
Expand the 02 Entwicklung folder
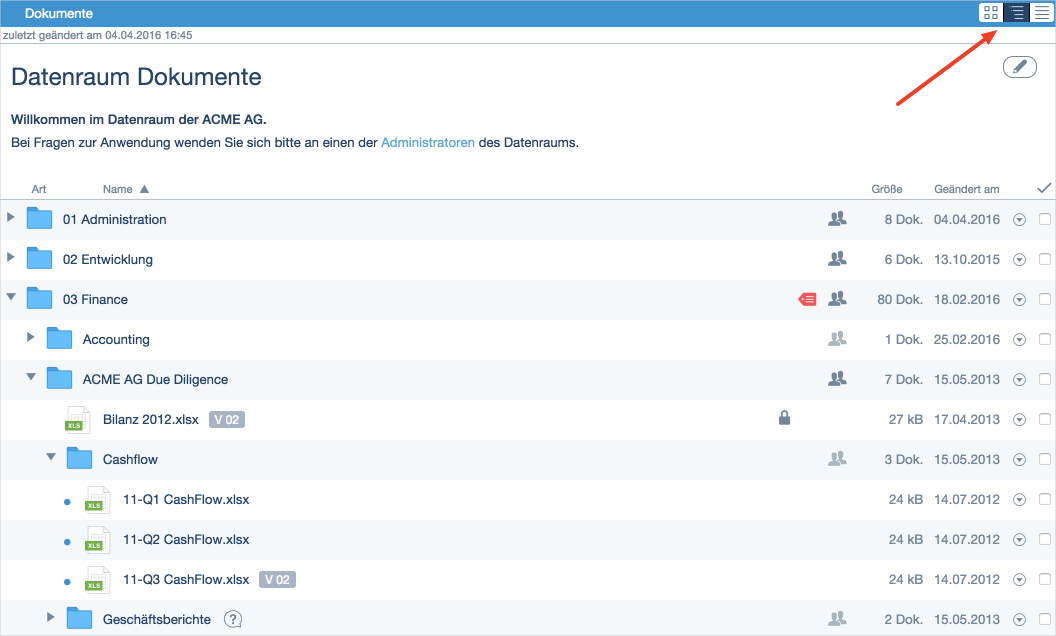[x=11, y=258]
